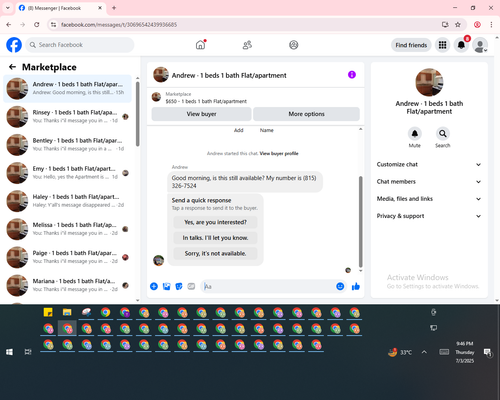Click the Chrome address bar URL
This screenshot has width=500, height=400.
[x=119, y=25]
